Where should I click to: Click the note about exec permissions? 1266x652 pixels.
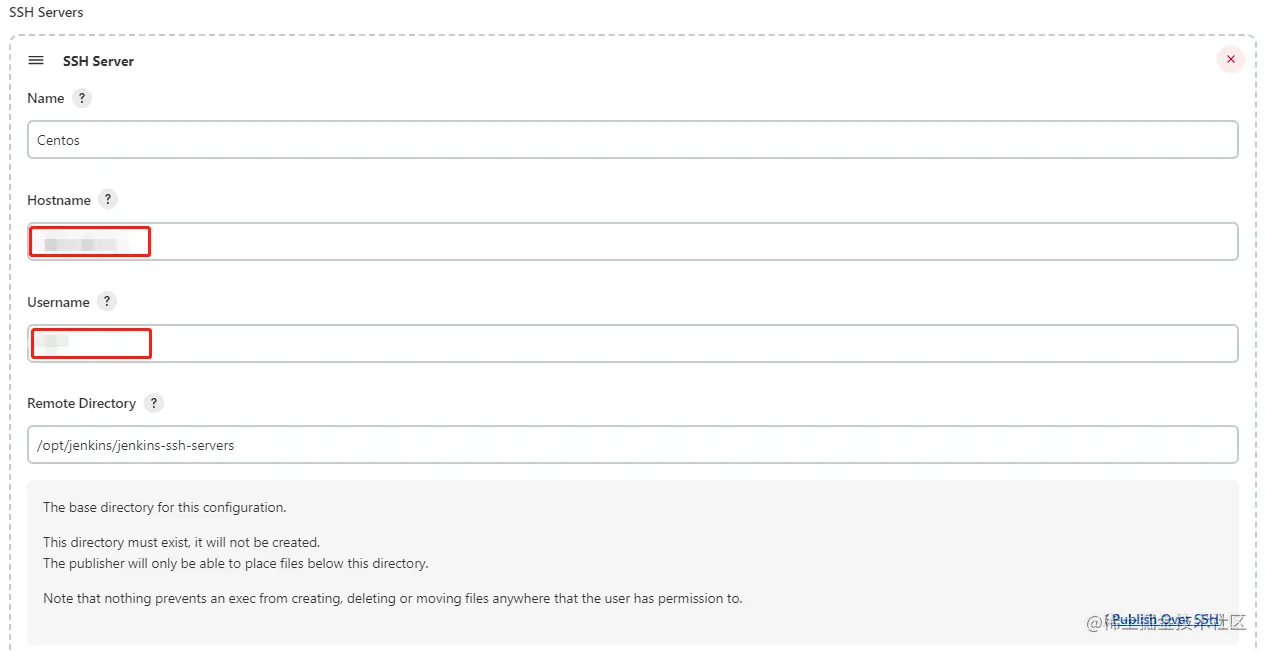point(392,598)
